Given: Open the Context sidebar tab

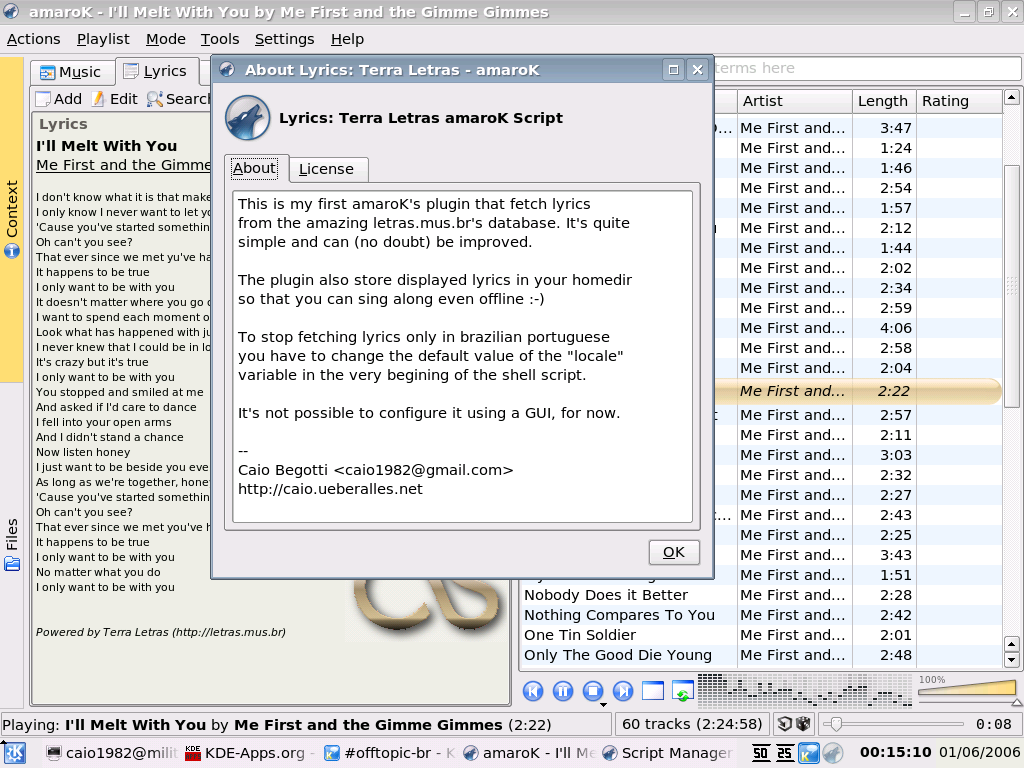Looking at the screenshot, I should [x=12, y=218].
